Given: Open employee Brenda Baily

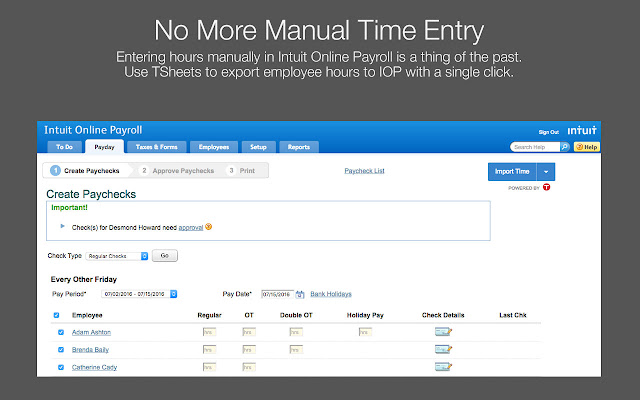Looking at the screenshot, I should [90, 350].
